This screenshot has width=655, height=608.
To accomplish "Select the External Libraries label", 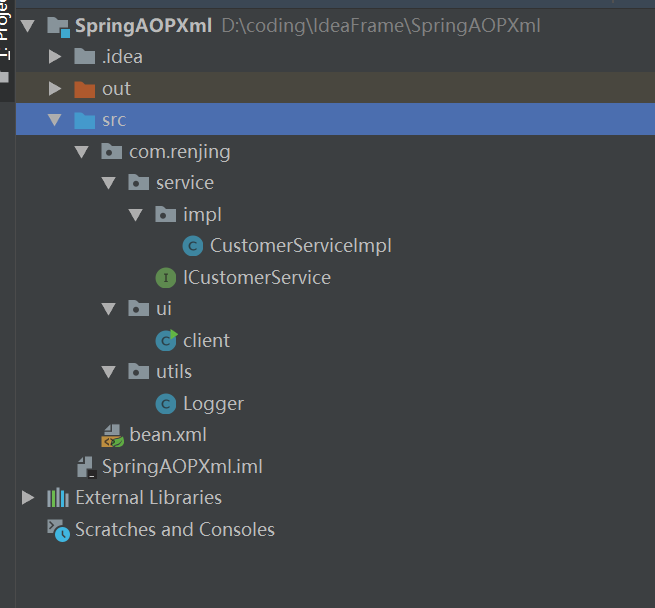I will tap(148, 498).
